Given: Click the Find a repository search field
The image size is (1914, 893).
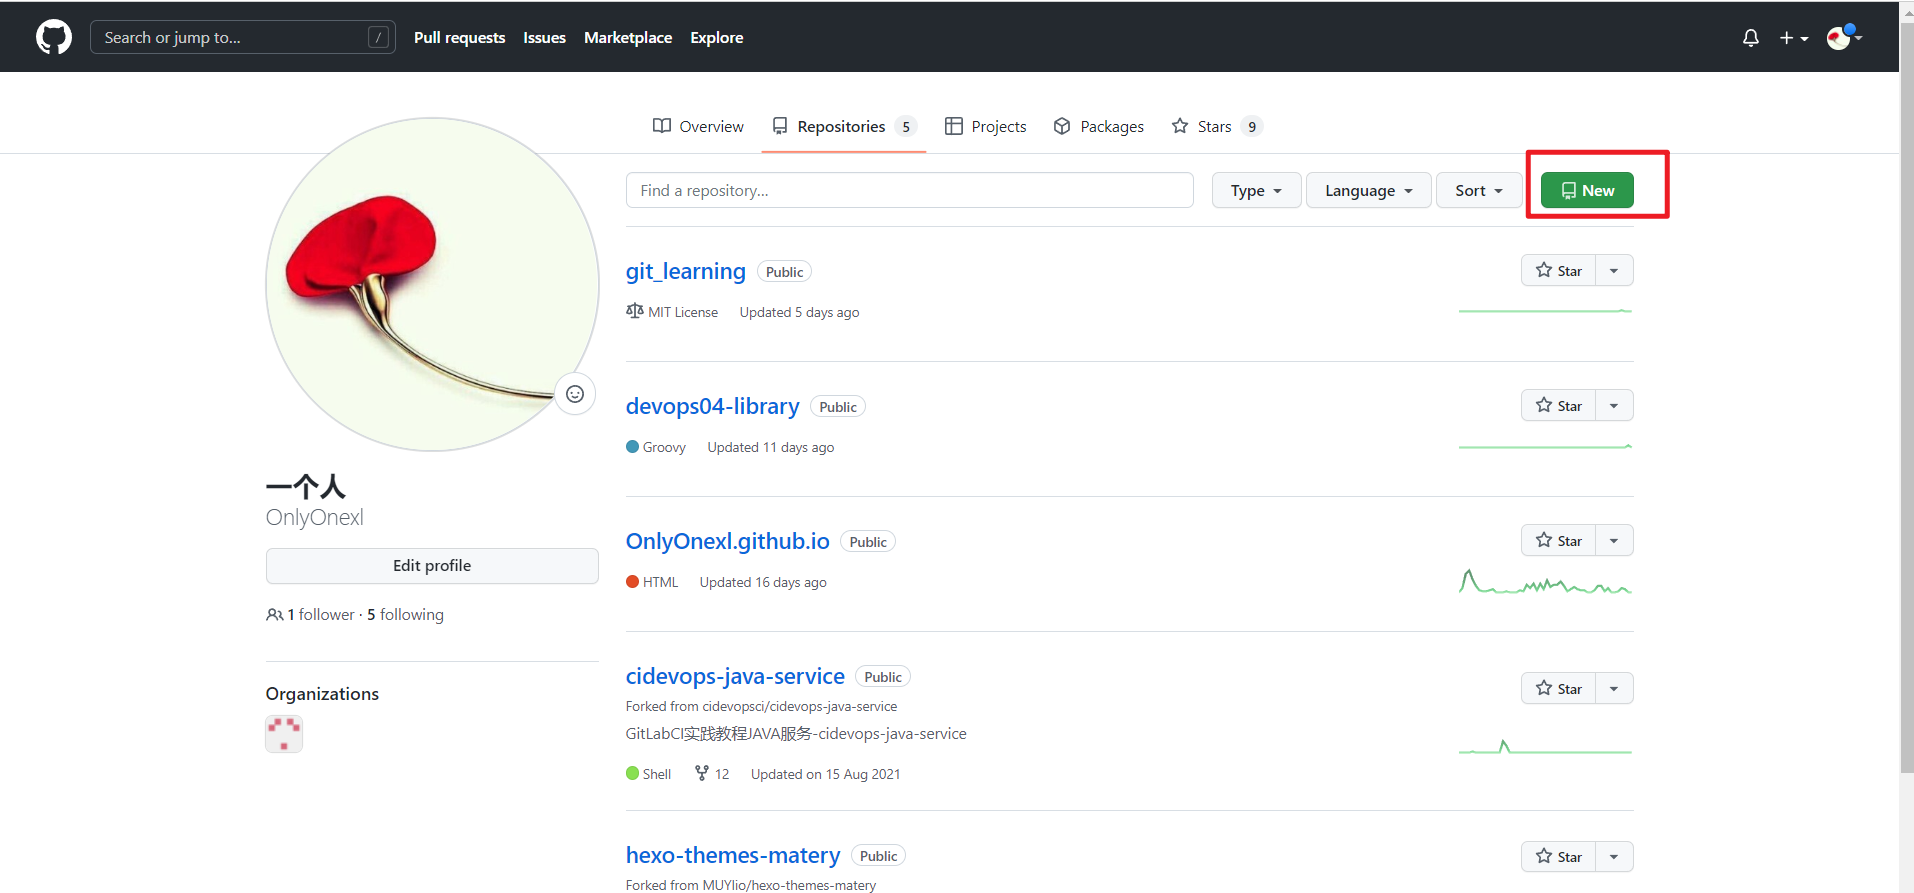Looking at the screenshot, I should coord(909,190).
